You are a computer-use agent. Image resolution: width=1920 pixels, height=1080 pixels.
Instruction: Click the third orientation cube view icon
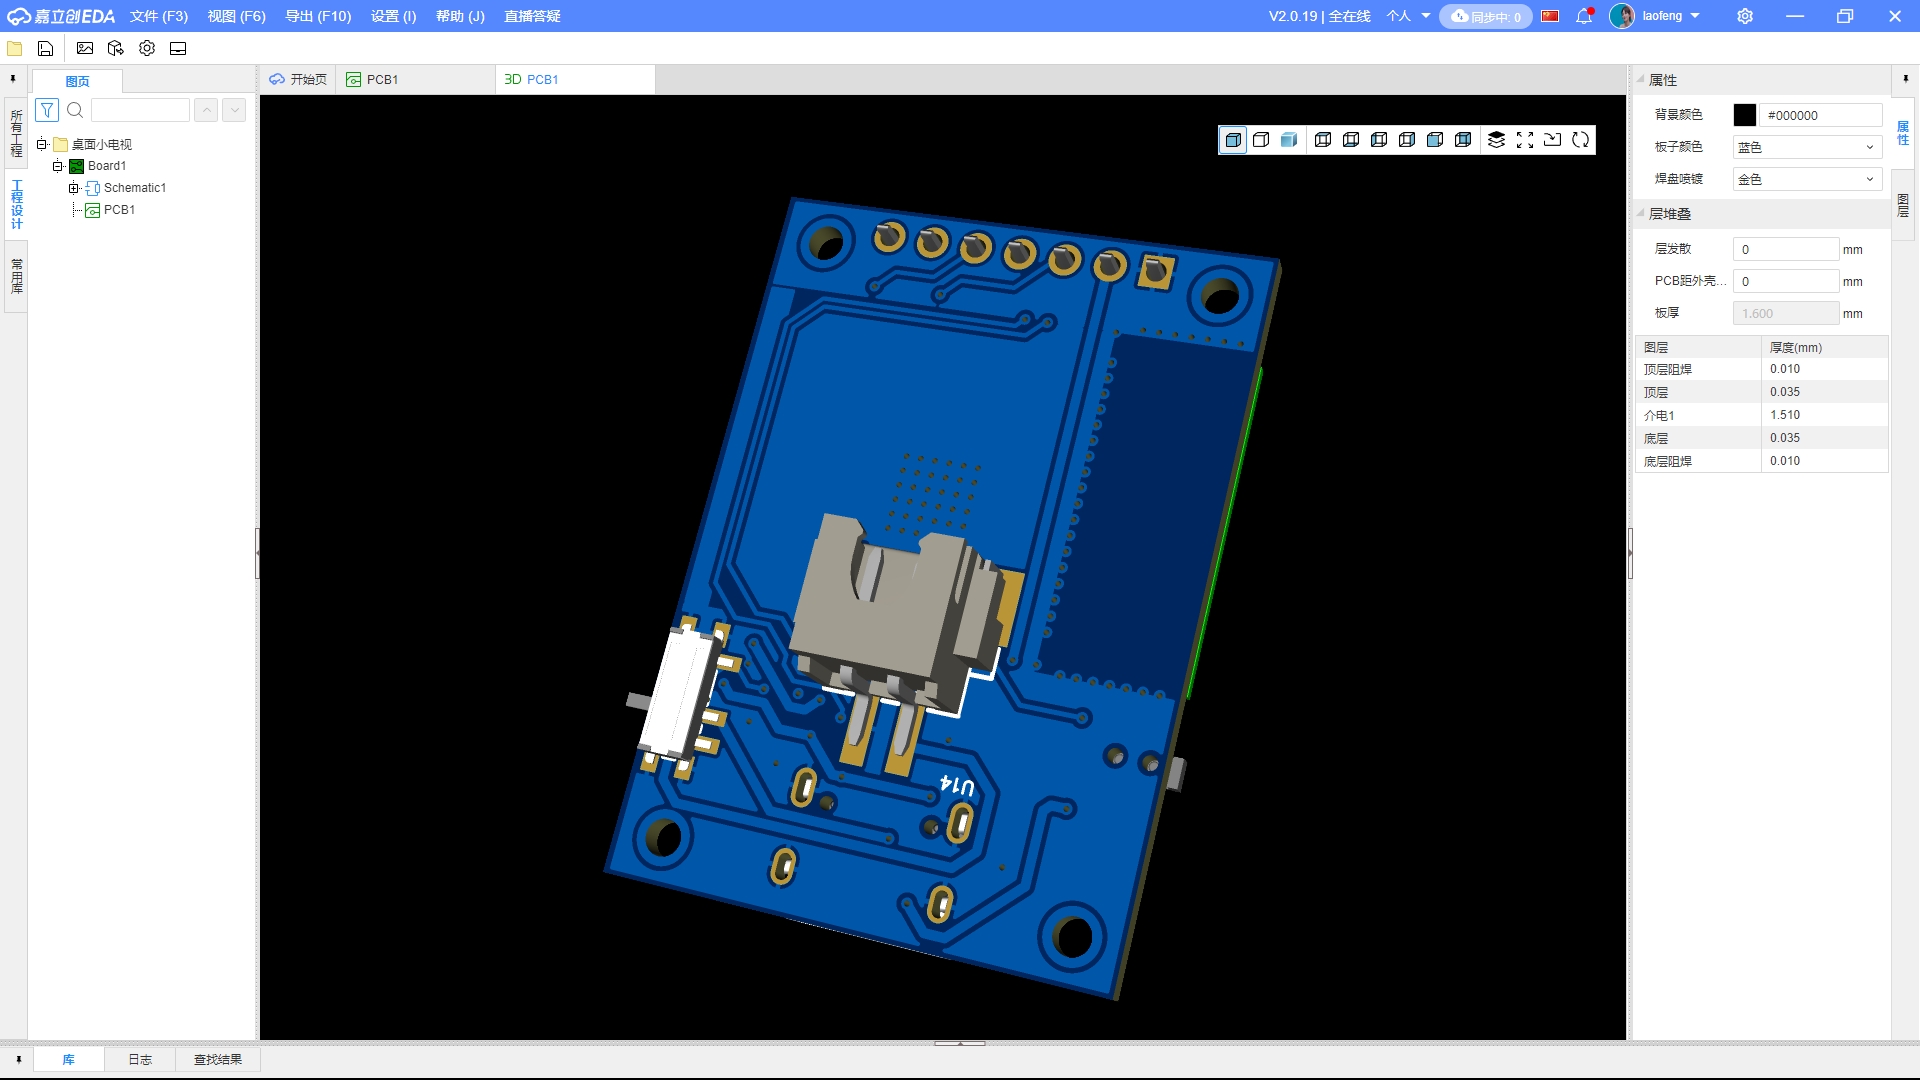tap(1379, 140)
